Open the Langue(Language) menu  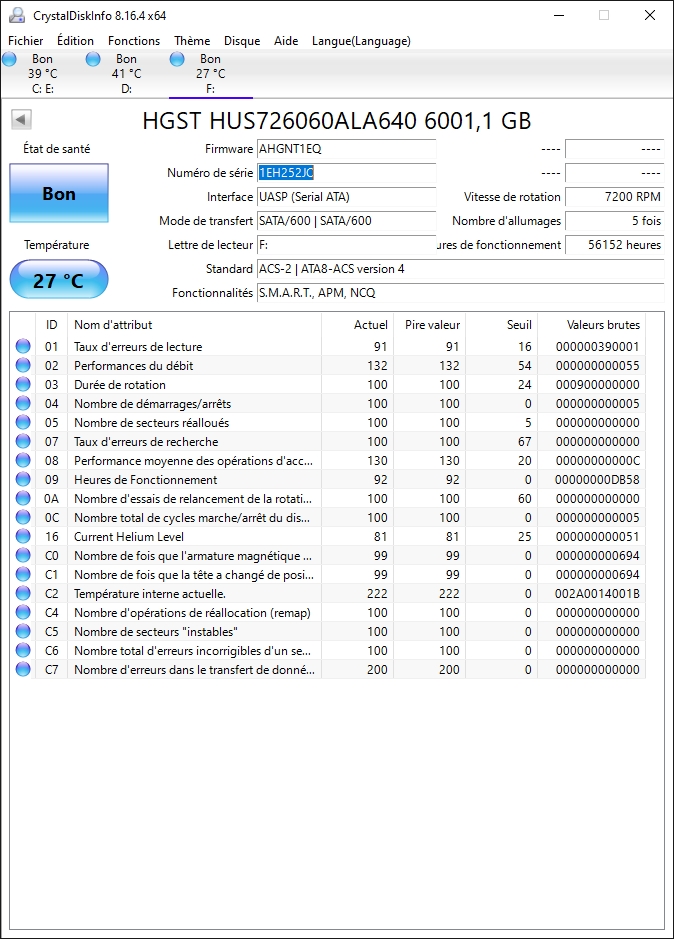(x=361, y=41)
